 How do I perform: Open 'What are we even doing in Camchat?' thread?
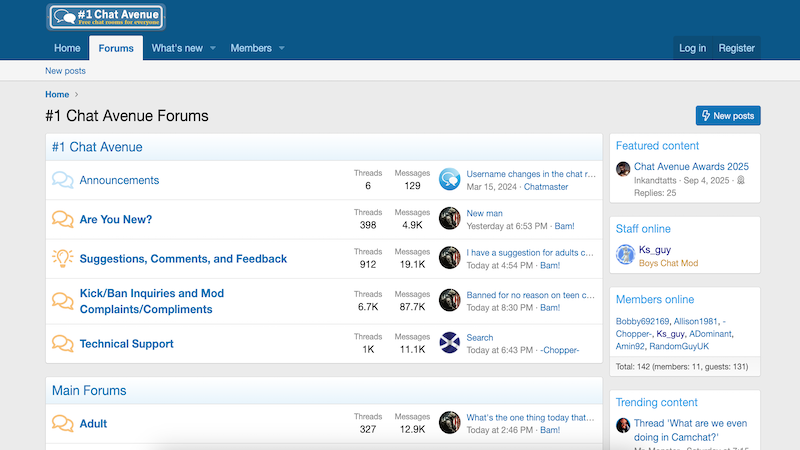[690, 430]
